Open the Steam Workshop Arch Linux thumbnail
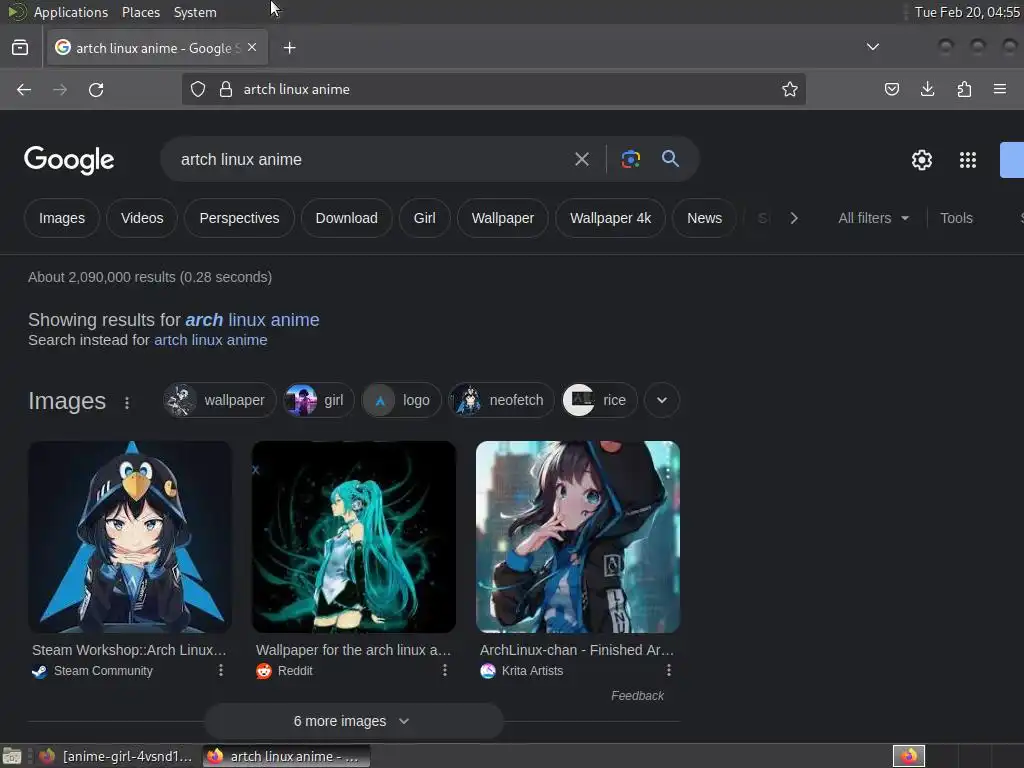The height and width of the screenshot is (768, 1024). (130, 537)
